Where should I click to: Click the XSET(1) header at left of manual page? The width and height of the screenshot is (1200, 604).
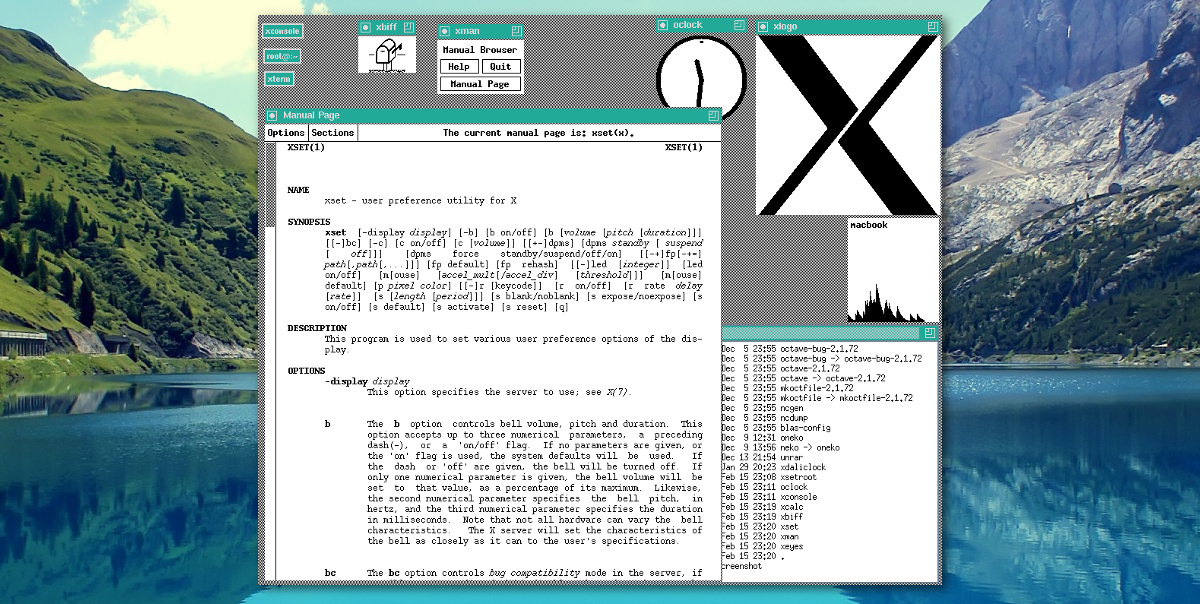(306, 147)
